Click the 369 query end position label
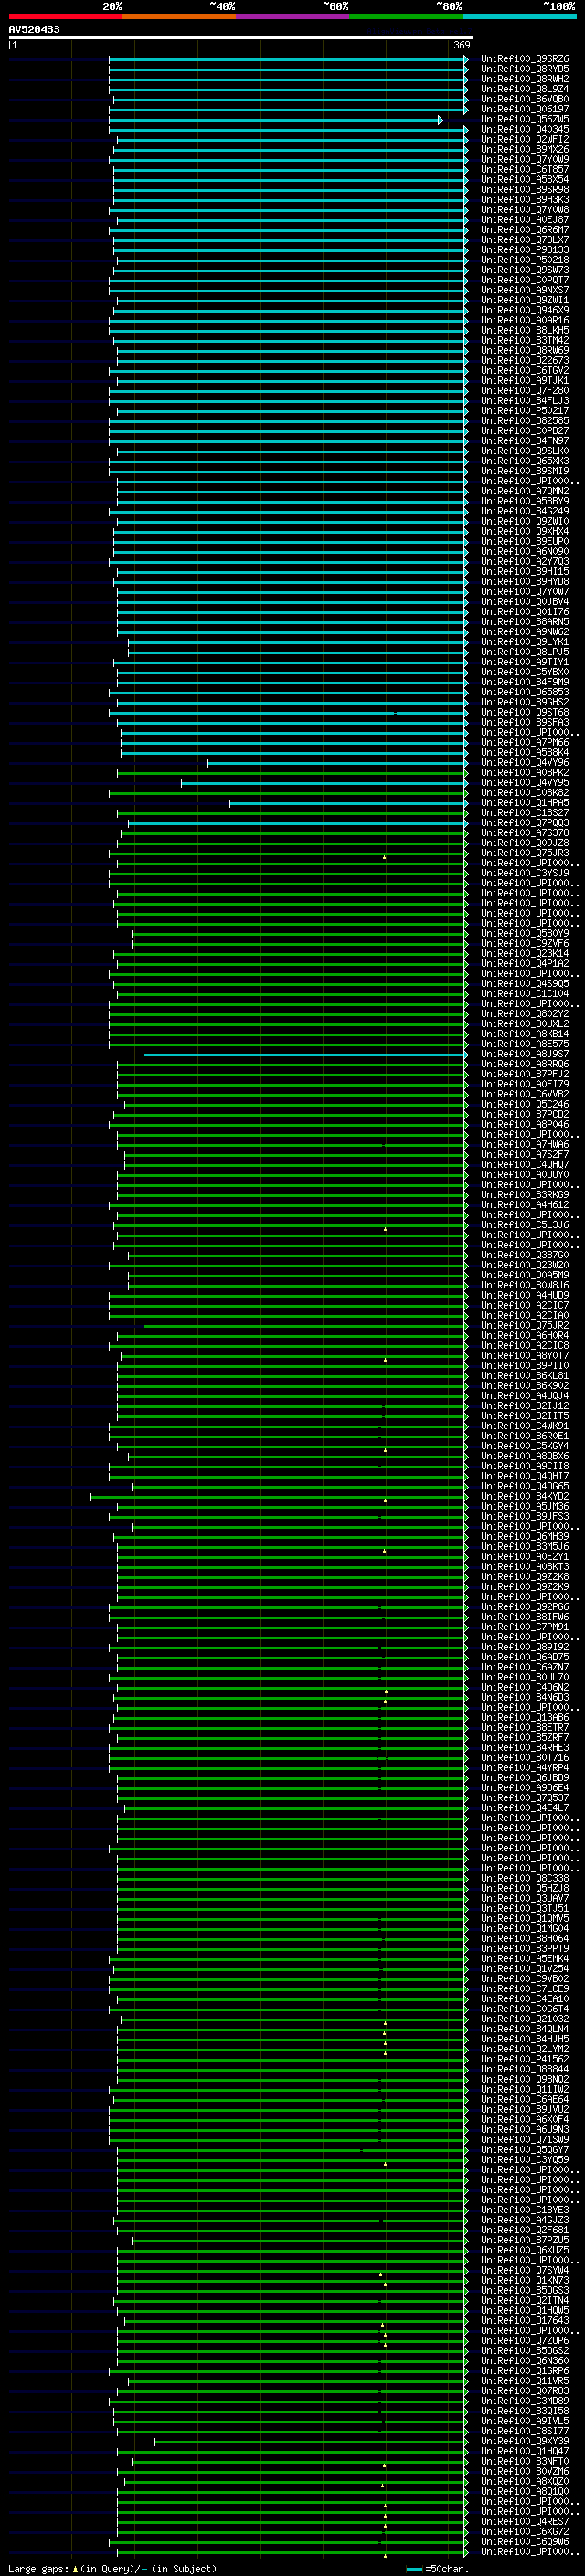This screenshot has width=585, height=2576. [x=461, y=45]
